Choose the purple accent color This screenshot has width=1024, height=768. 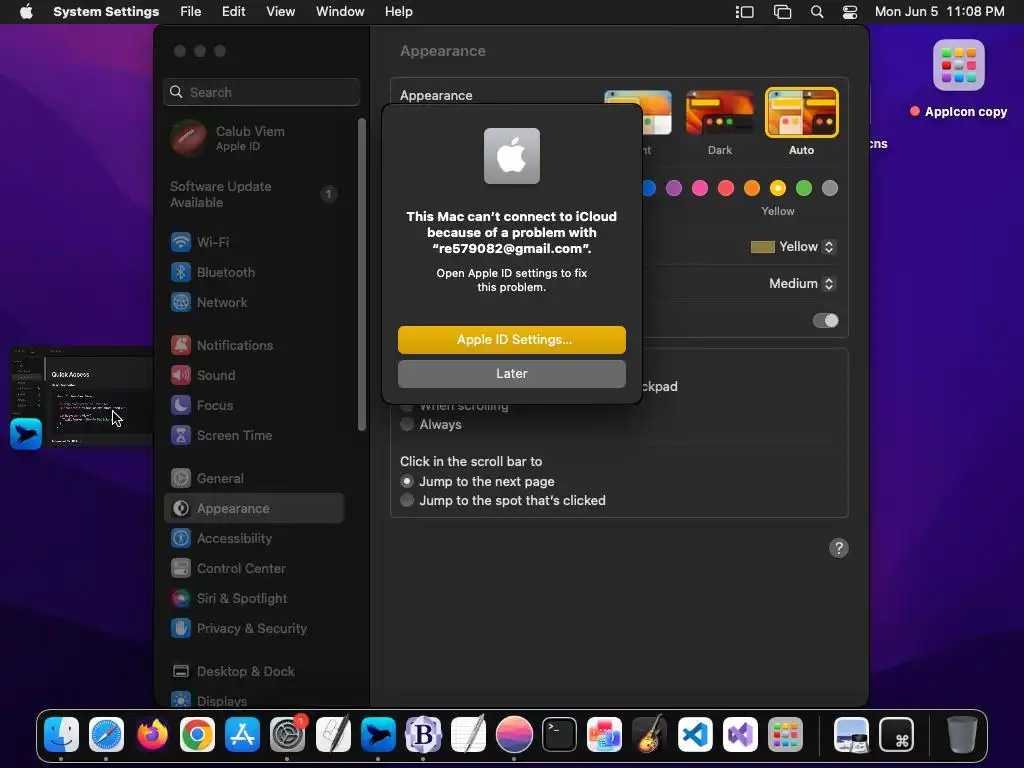(x=673, y=188)
